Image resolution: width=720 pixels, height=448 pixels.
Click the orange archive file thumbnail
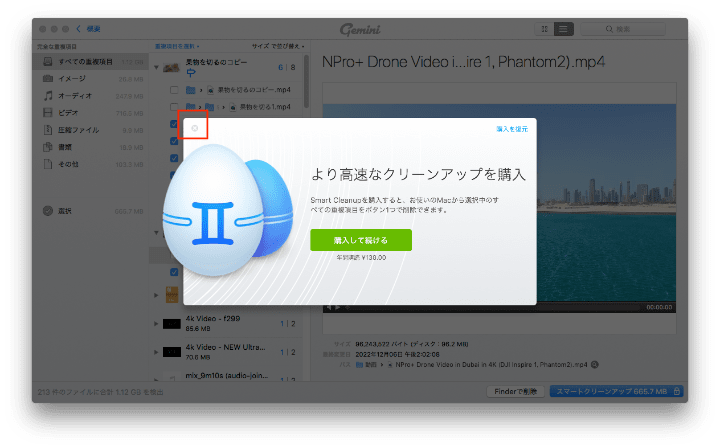(x=172, y=295)
